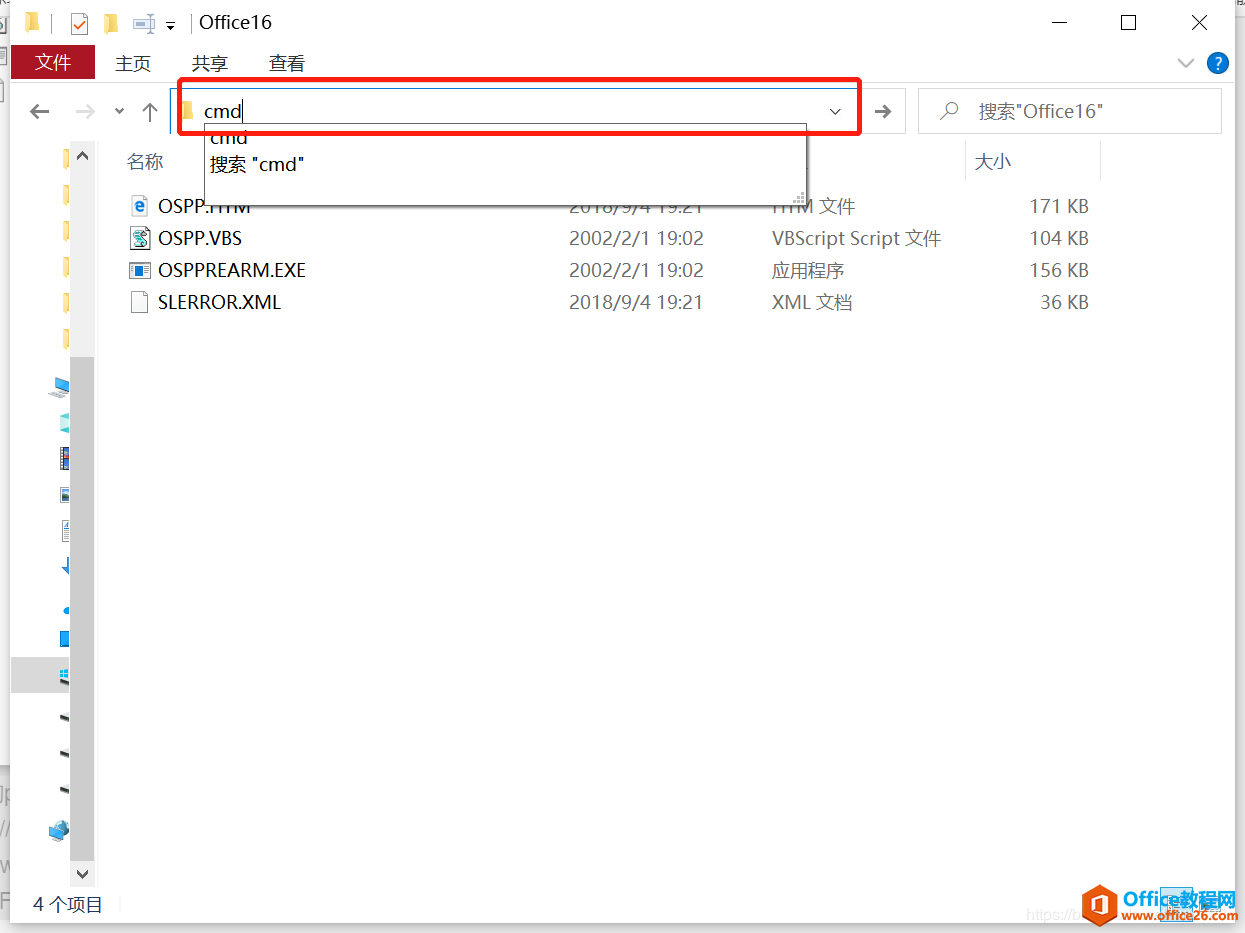Click the date in the OSPP.VBS row
This screenshot has width=1245, height=933.
pyautogui.click(x=636, y=238)
